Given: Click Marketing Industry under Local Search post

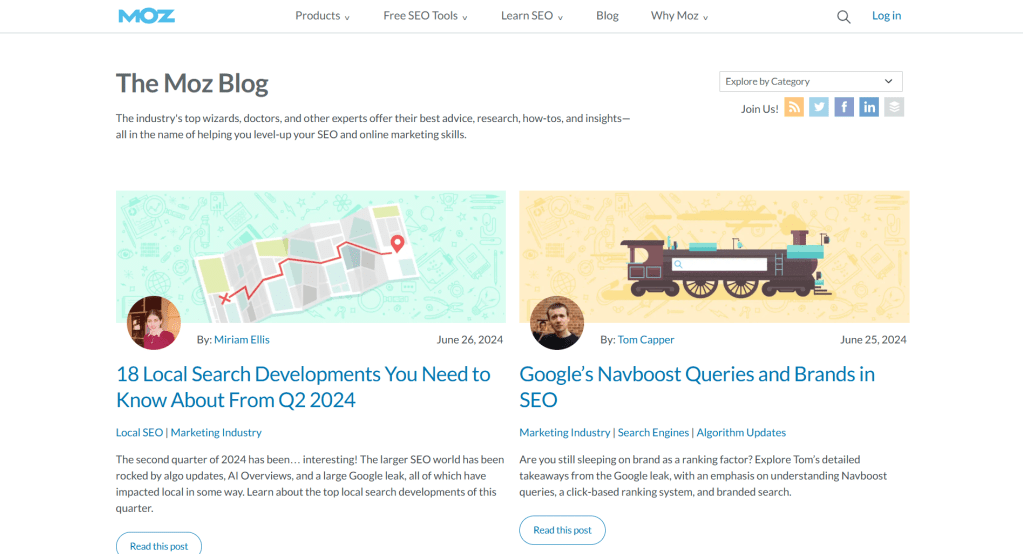Looking at the screenshot, I should click(216, 432).
